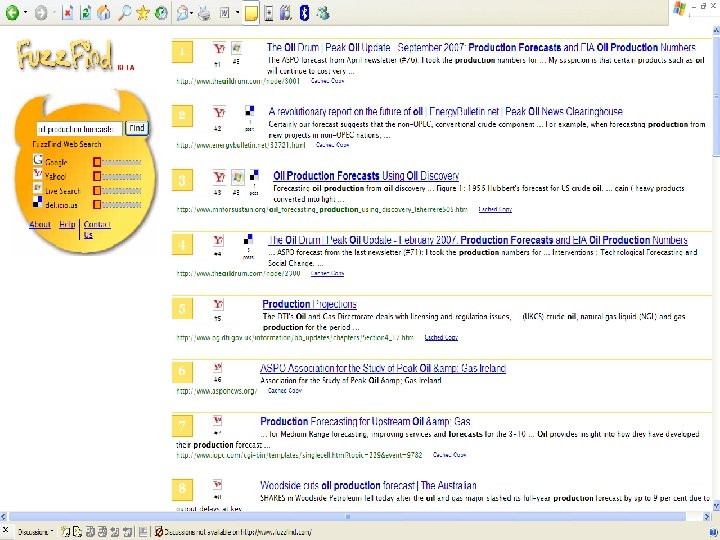Click the Stop page loading icon

(68, 13)
